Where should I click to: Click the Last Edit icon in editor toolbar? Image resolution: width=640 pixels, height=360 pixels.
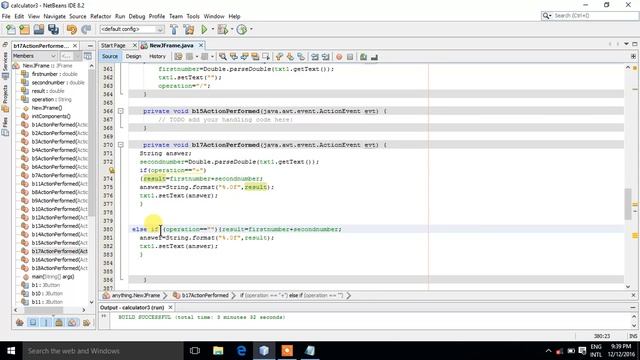pyautogui.click(x=178, y=57)
